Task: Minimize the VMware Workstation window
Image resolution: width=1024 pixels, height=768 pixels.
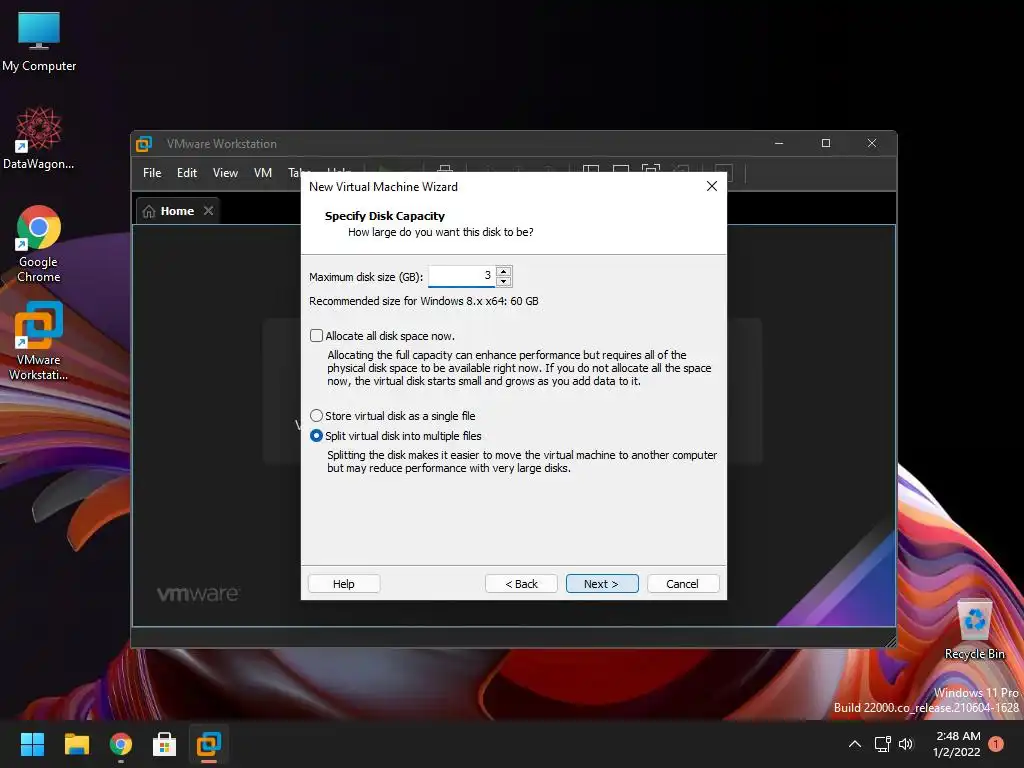Action: click(x=778, y=143)
